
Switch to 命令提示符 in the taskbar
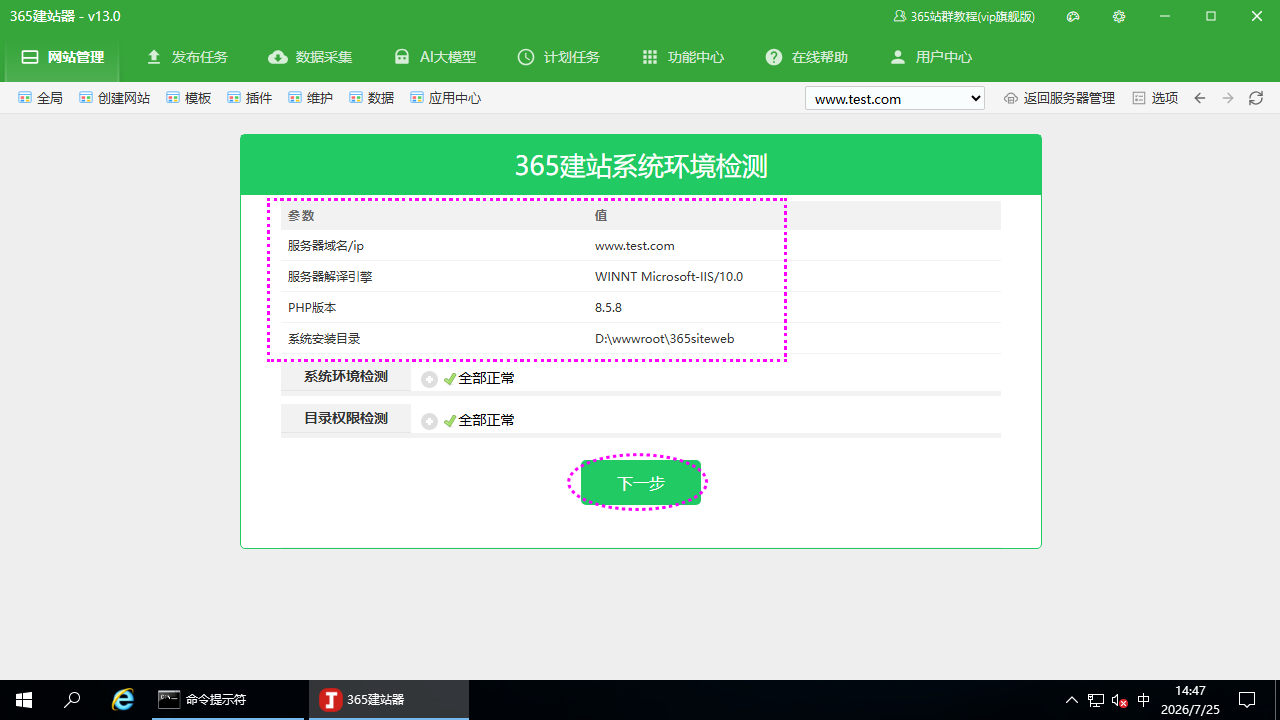tap(228, 700)
